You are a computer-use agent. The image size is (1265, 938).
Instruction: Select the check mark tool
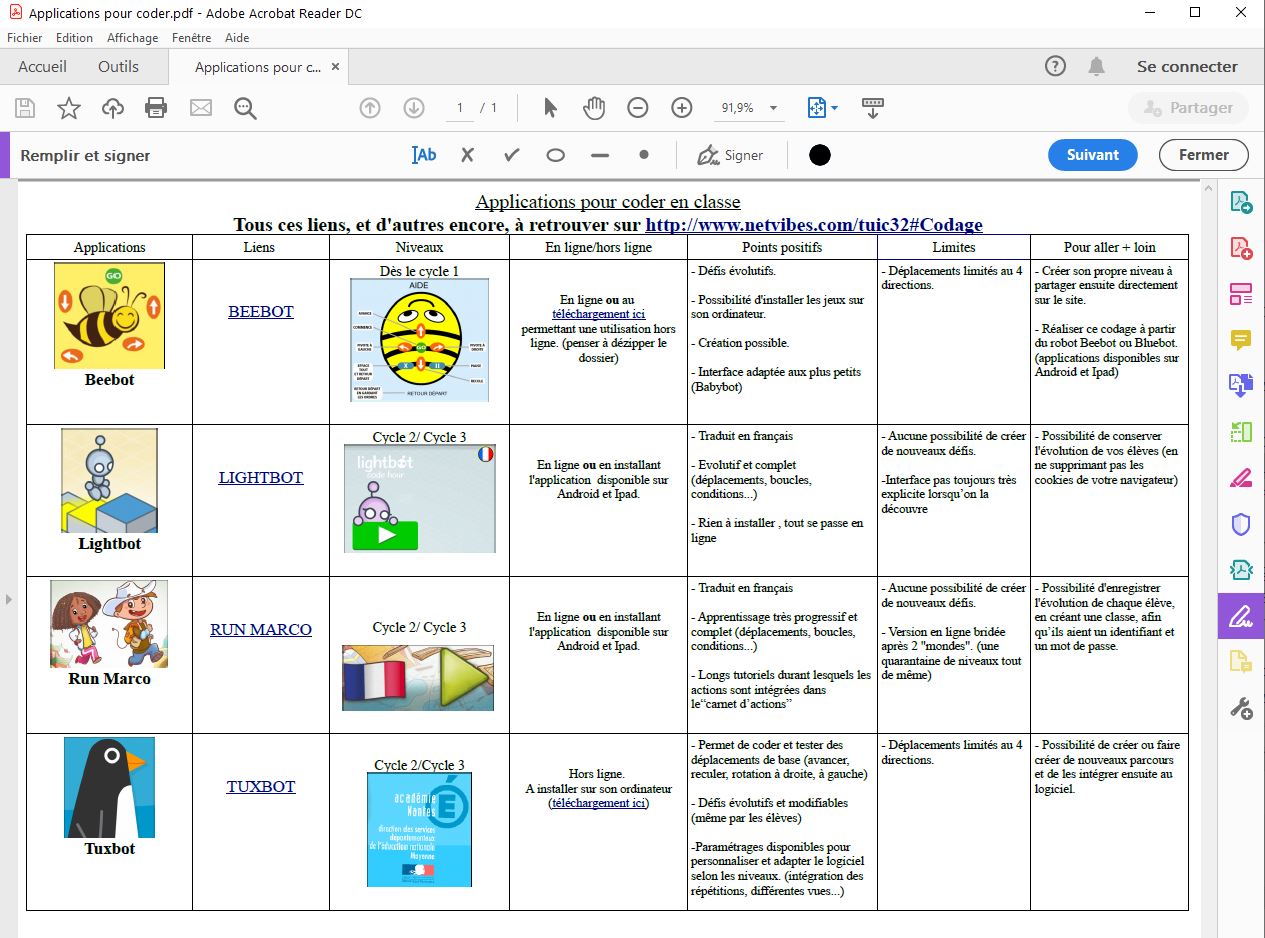point(512,155)
